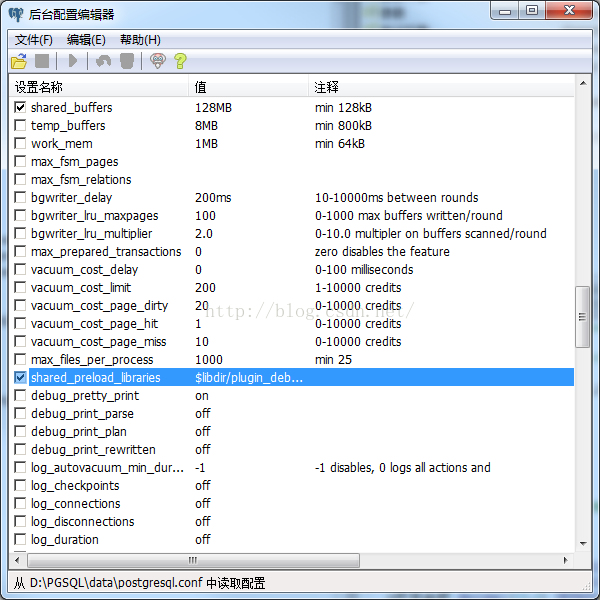Select the log_disconnections setting
The width and height of the screenshot is (600, 600).
pos(82,522)
